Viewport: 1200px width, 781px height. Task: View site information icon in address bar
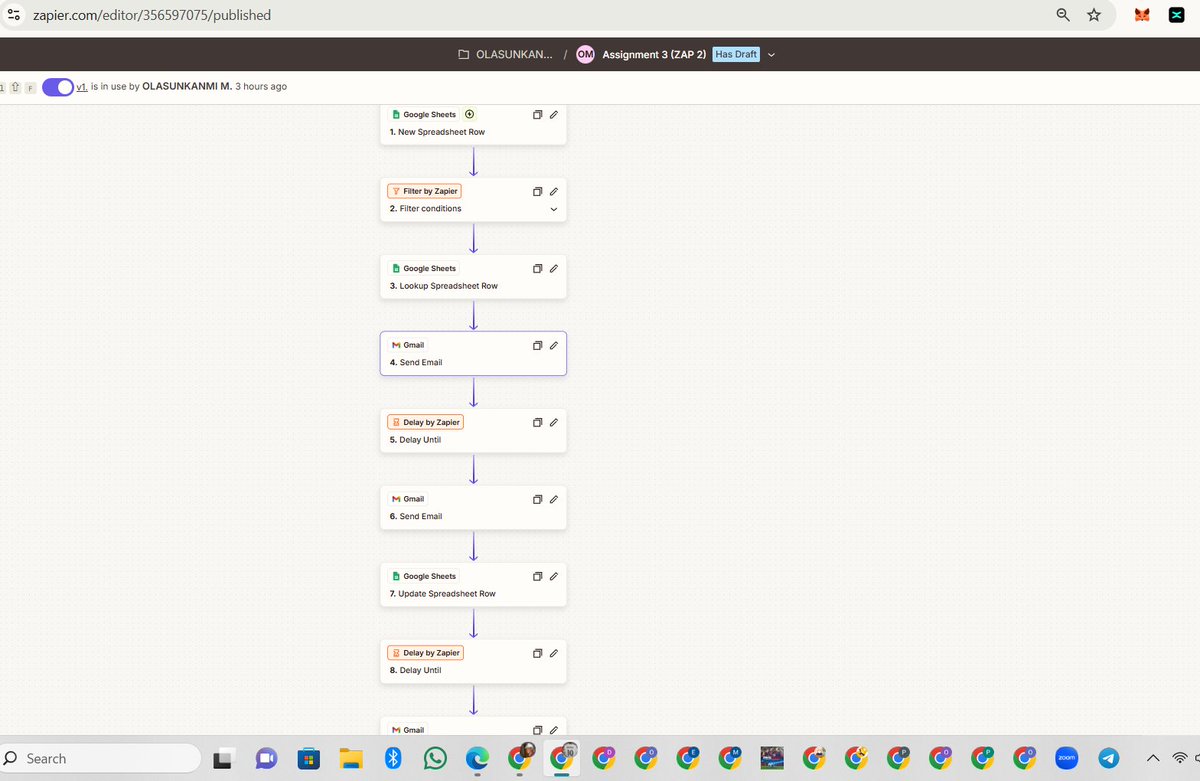pos(14,15)
